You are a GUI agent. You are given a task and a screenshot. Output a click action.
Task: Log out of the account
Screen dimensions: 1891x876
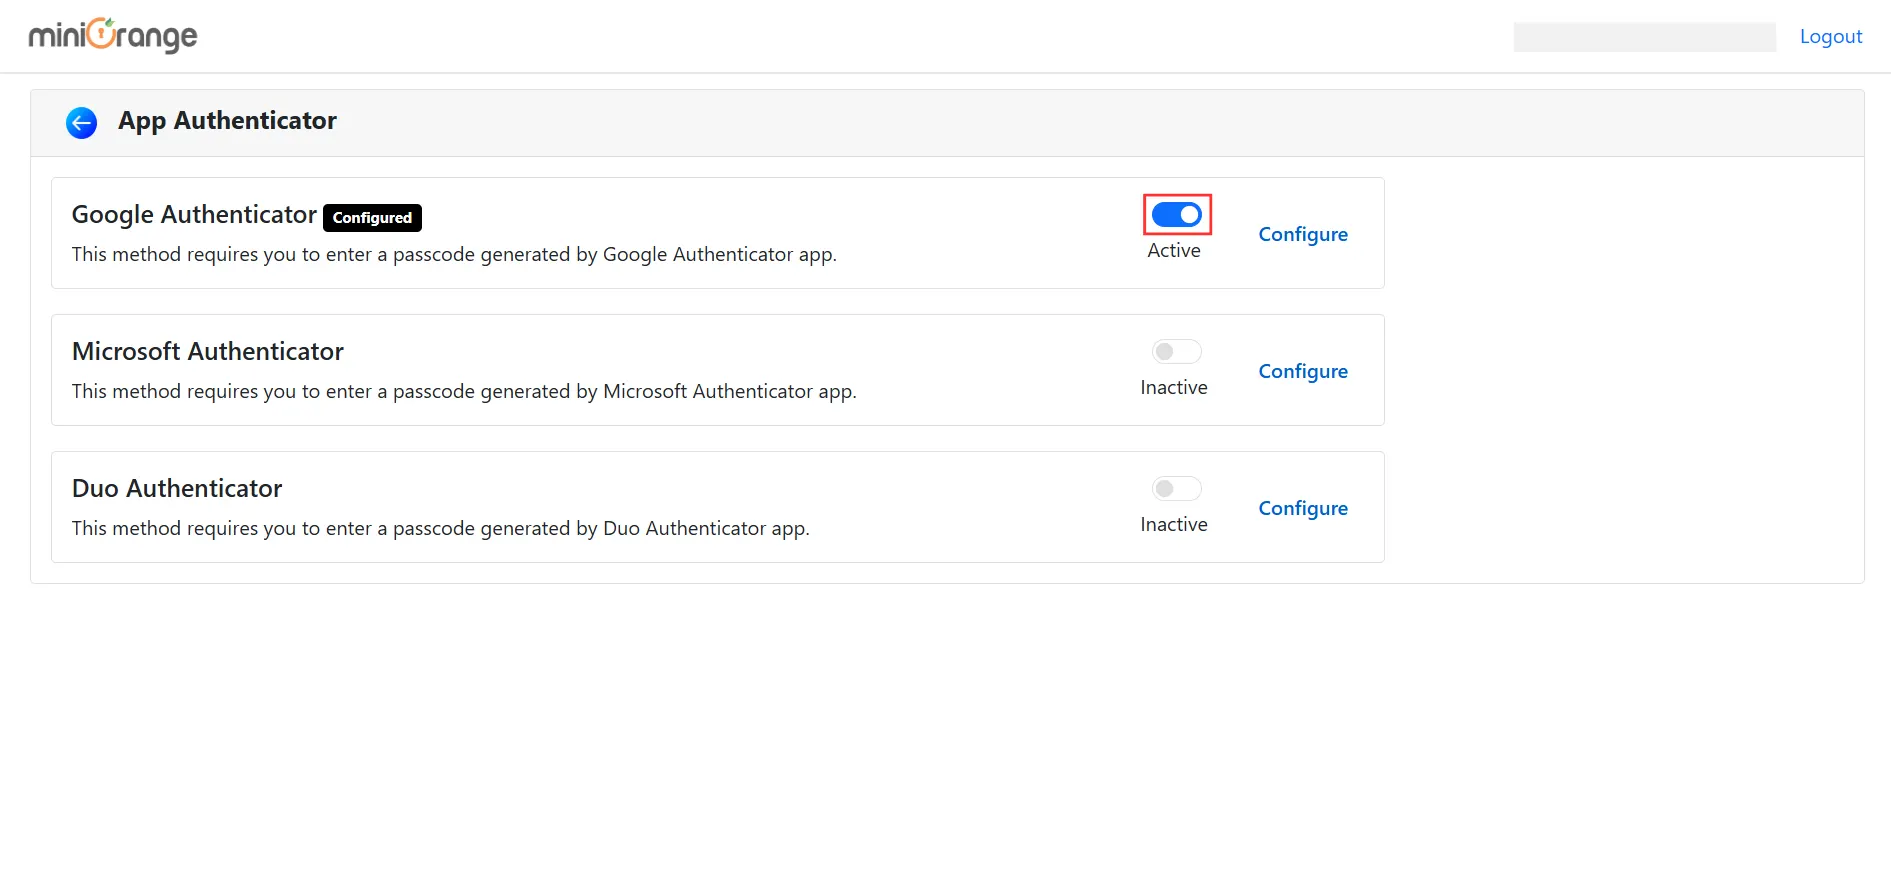(x=1831, y=36)
